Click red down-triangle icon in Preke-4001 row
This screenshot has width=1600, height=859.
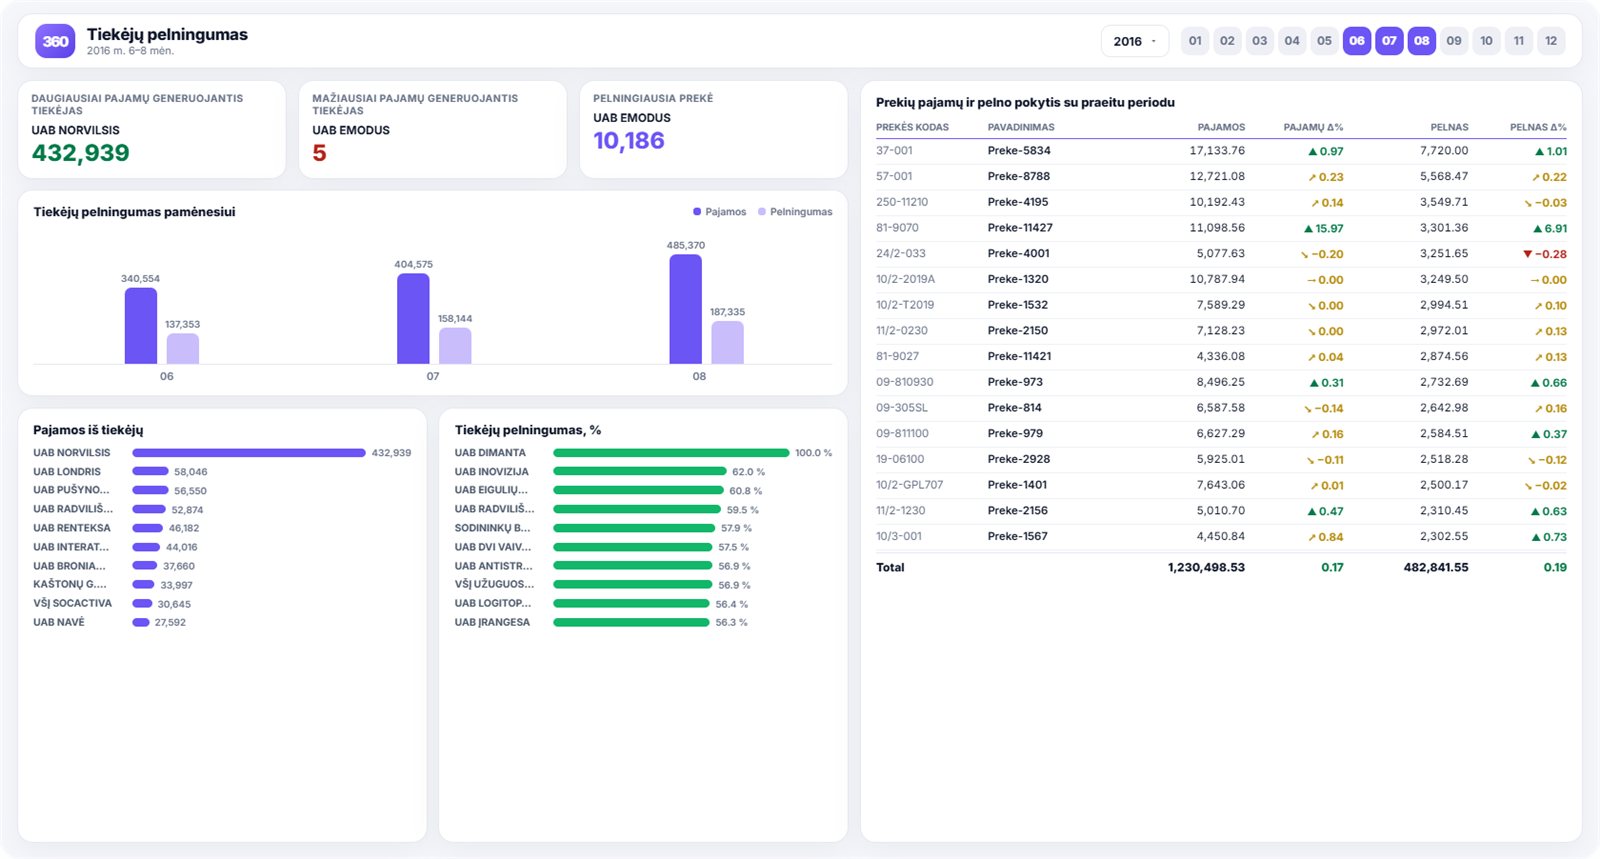point(1527,254)
